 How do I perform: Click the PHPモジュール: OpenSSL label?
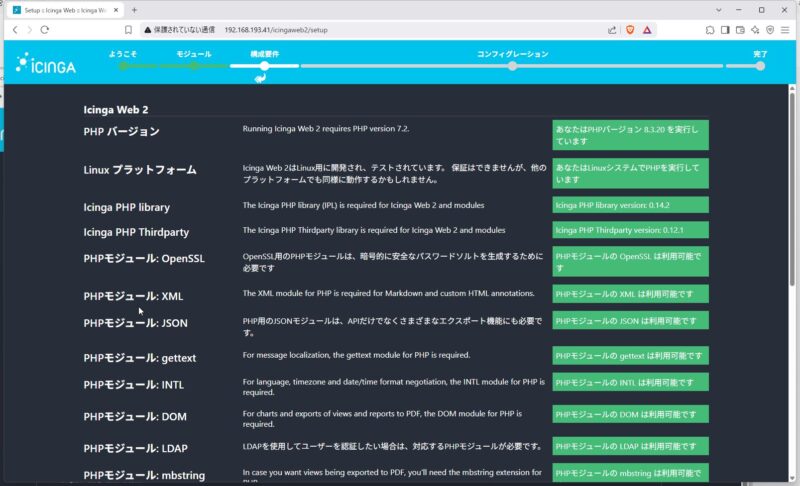coord(144,259)
